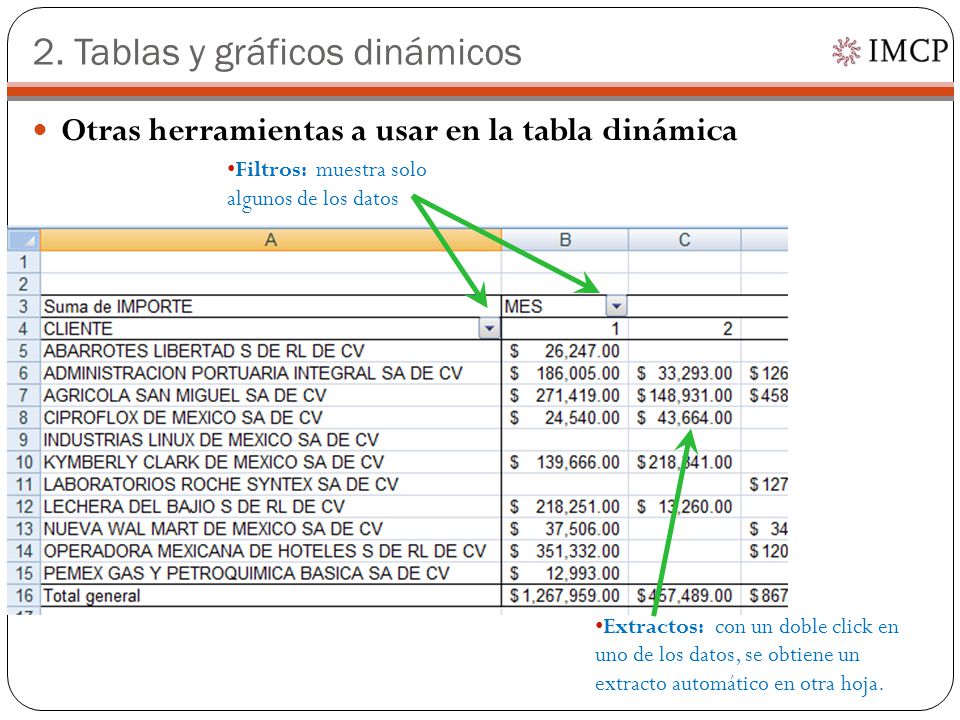
Task: Select row 1 header
Action: tap(23, 262)
